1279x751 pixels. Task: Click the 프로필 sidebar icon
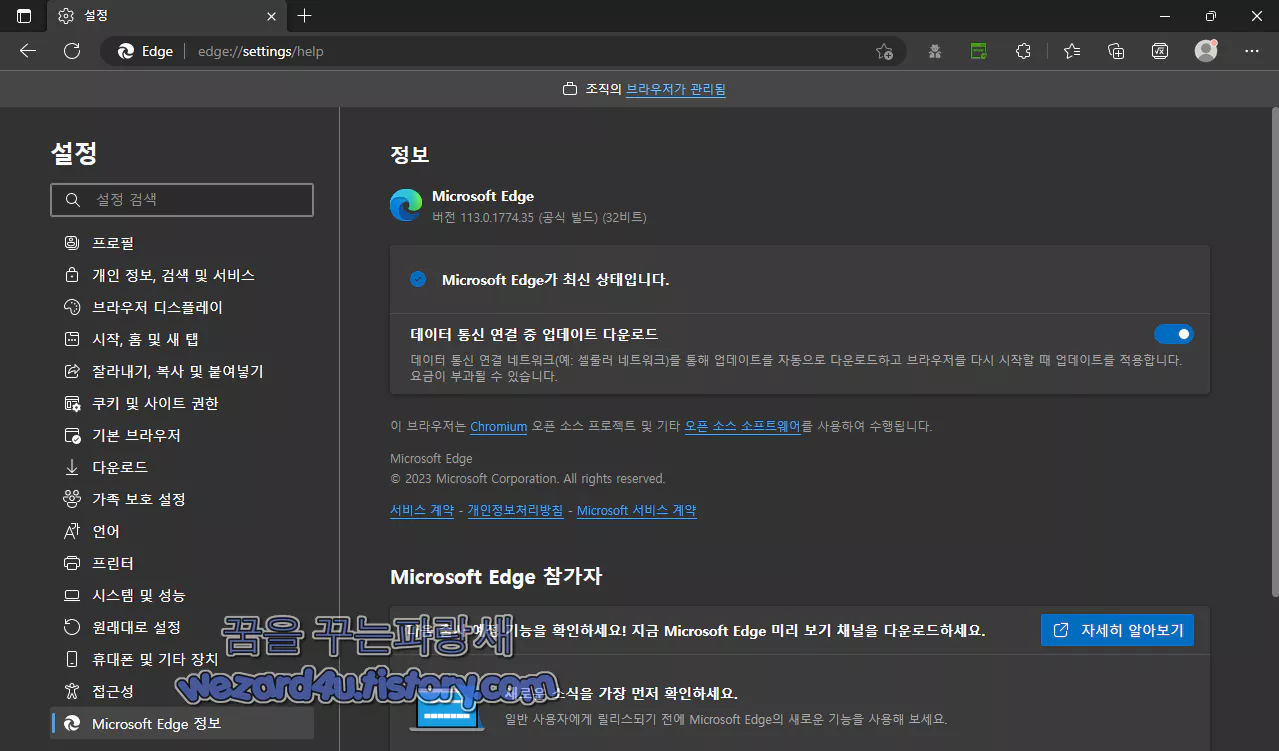click(x=72, y=243)
